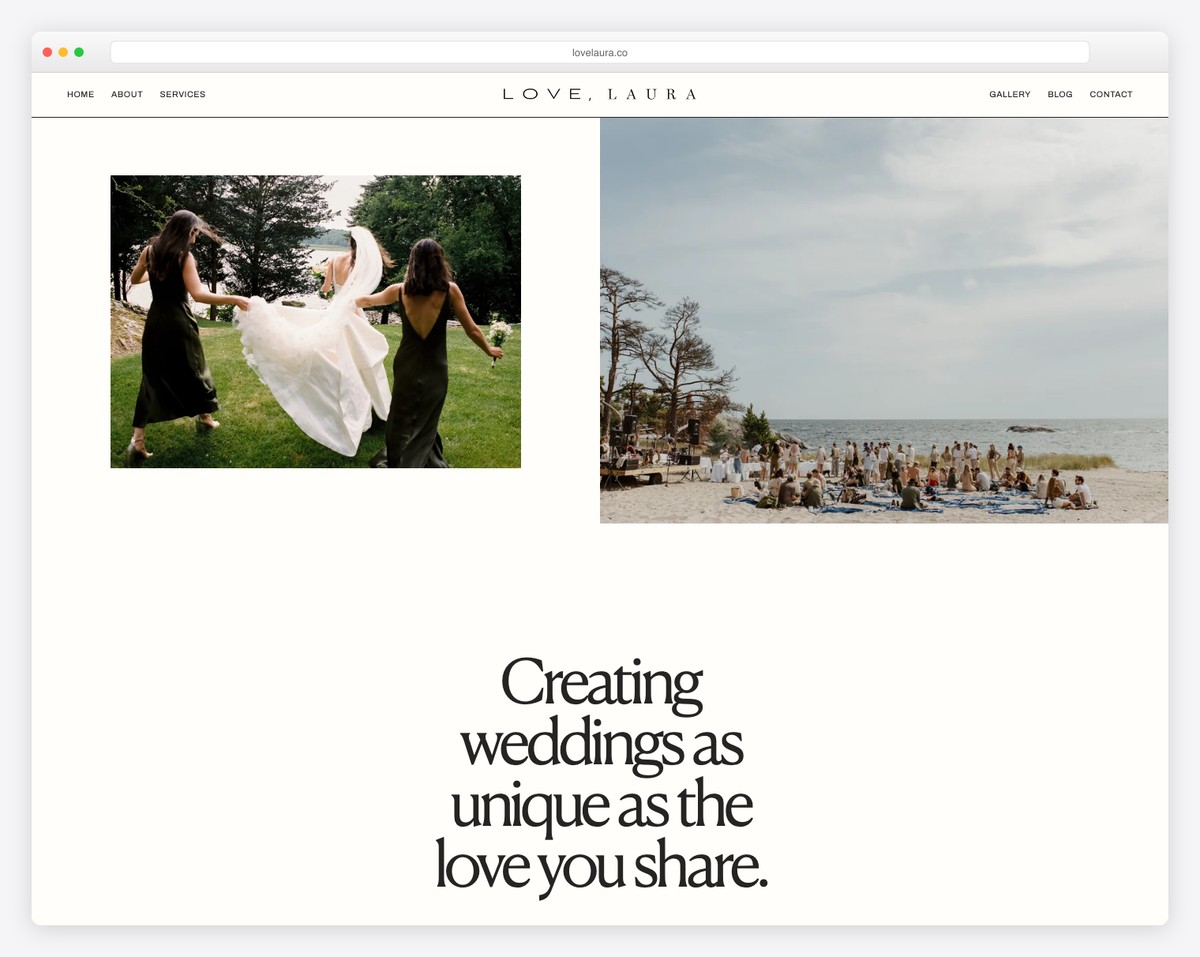This screenshot has height=957, width=1200.
Task: Minimize the browser with the yellow button
Action: (x=63, y=51)
